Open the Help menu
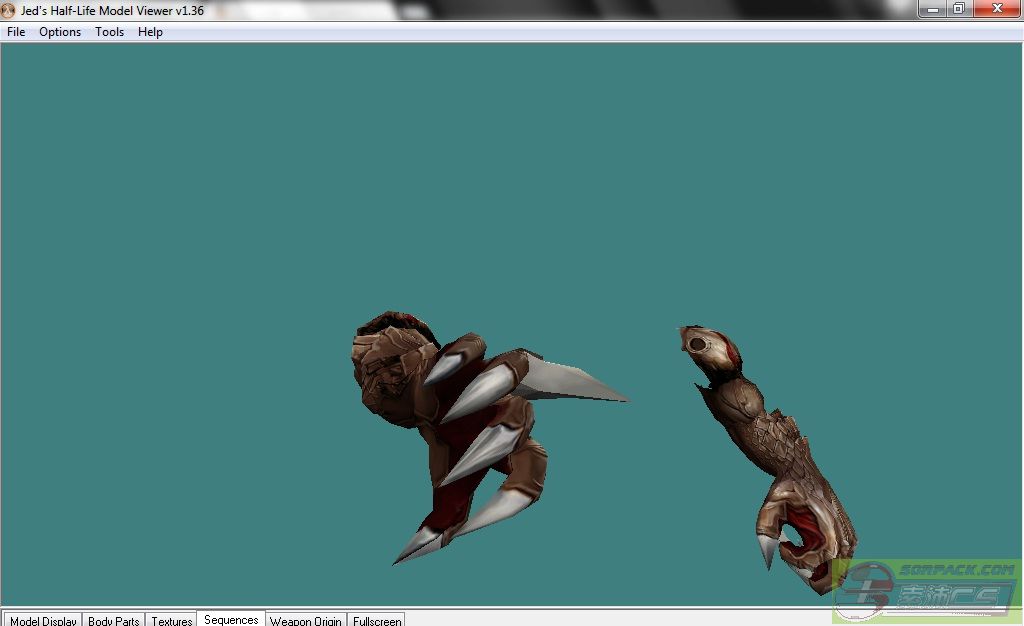This screenshot has height=626, width=1024. (x=150, y=32)
